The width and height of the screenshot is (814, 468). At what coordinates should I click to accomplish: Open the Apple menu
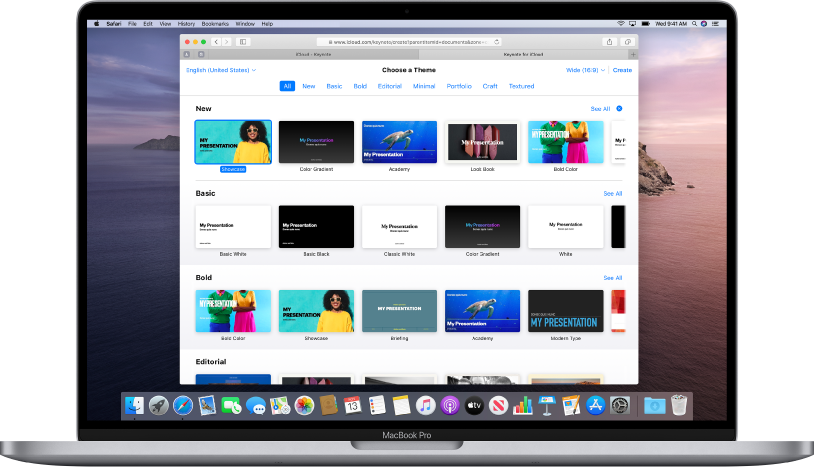click(x=97, y=24)
